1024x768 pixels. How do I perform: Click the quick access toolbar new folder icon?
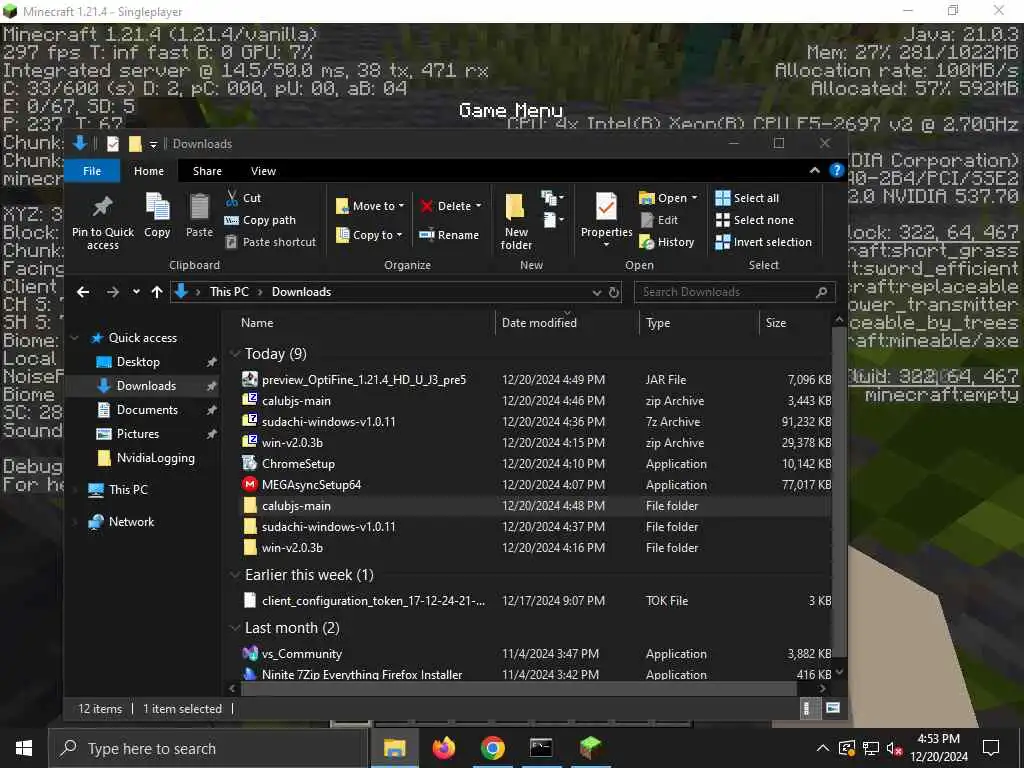point(135,144)
